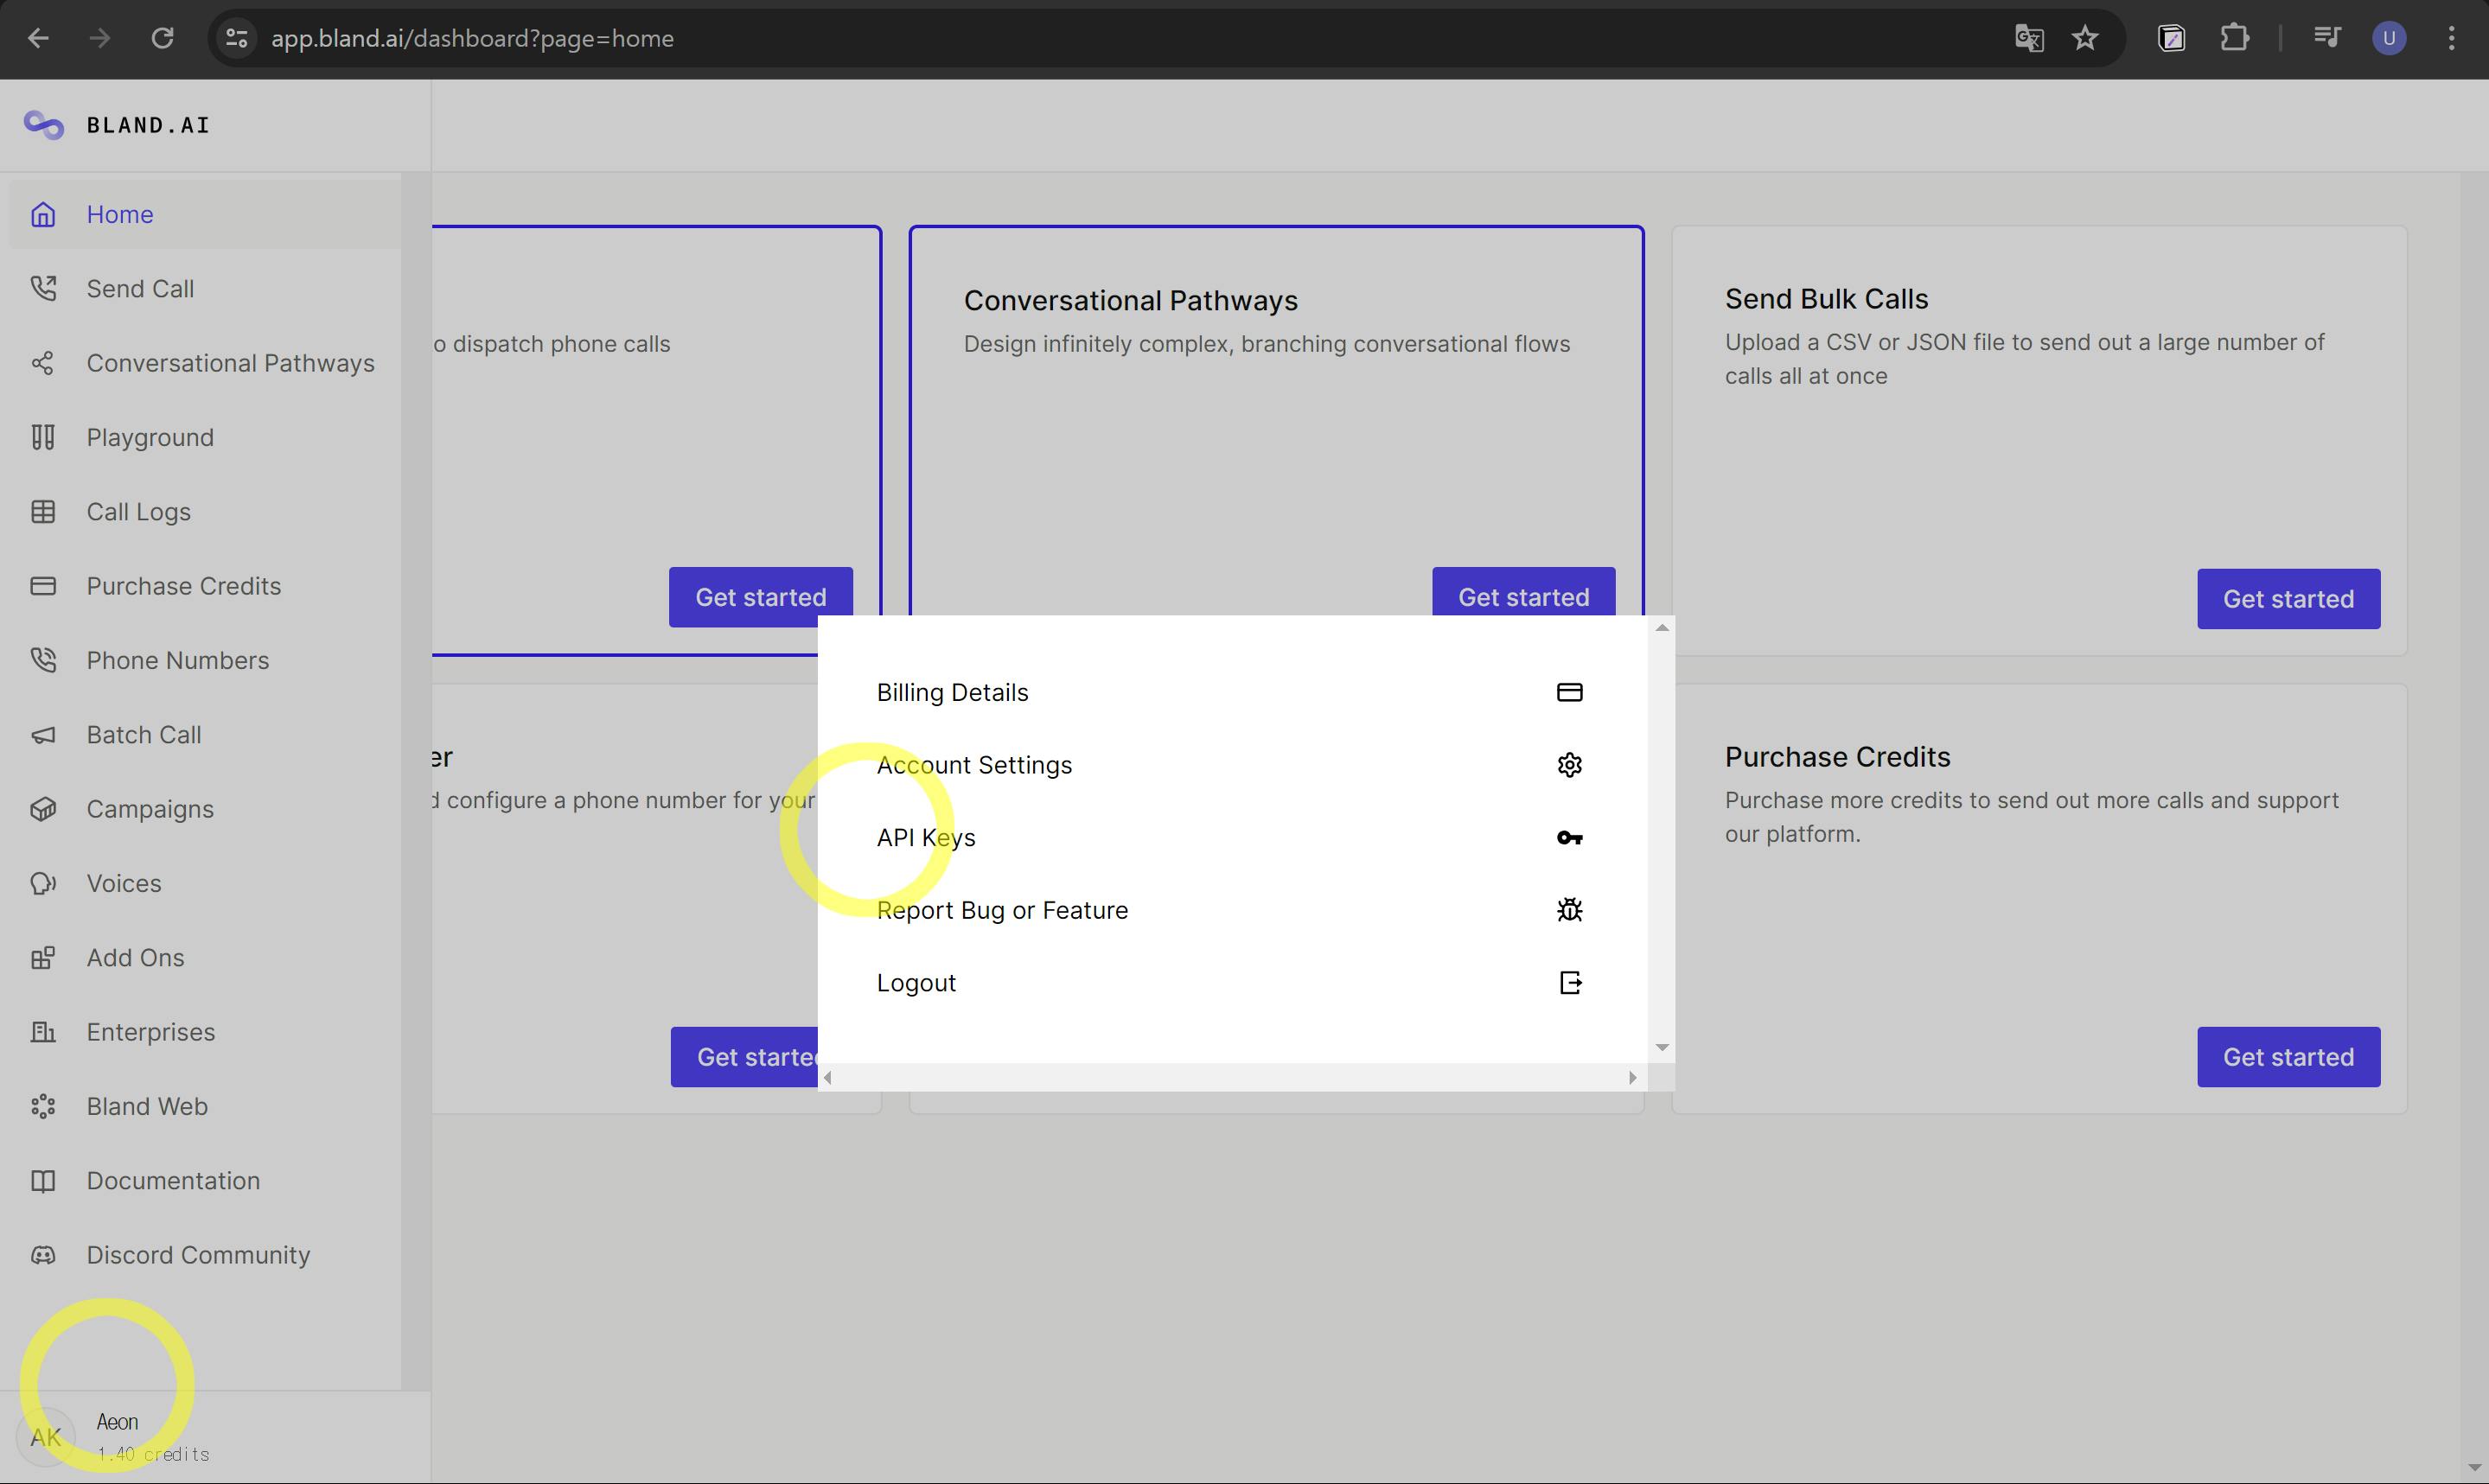Open the browser extensions puzzle icon
Screen dimensions: 2489x1484
coord(2234,38)
